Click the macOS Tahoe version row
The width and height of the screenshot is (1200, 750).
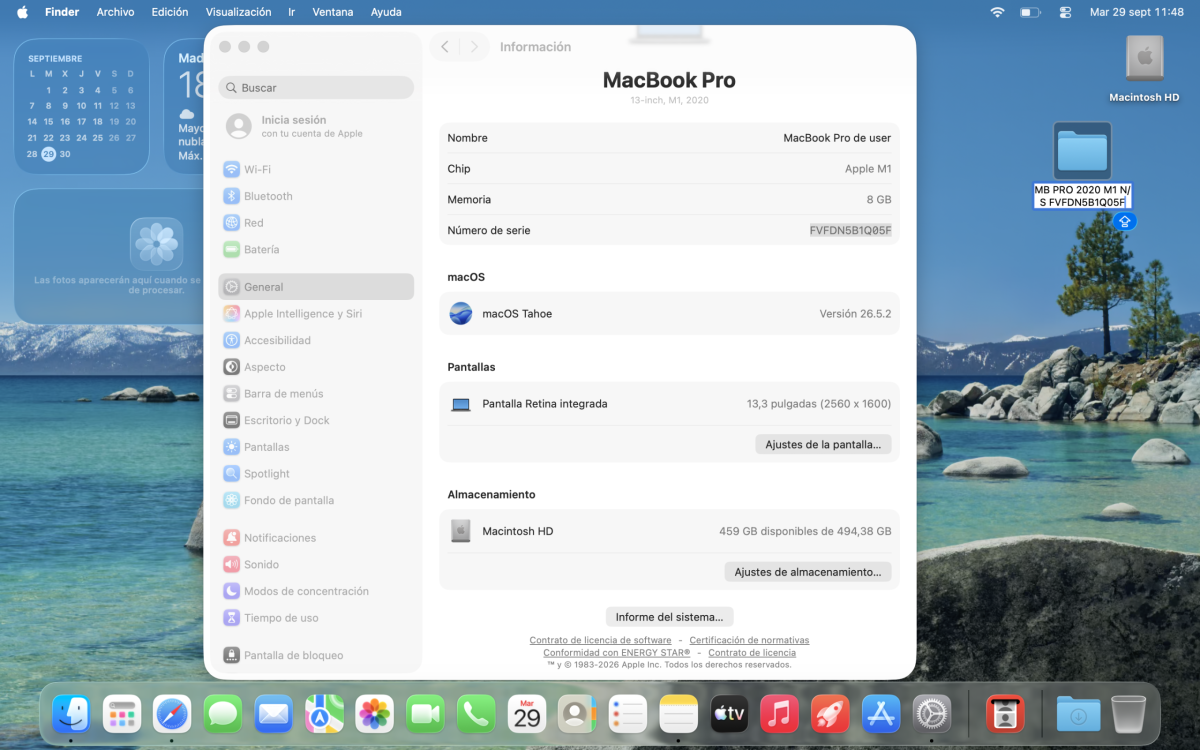(x=669, y=314)
